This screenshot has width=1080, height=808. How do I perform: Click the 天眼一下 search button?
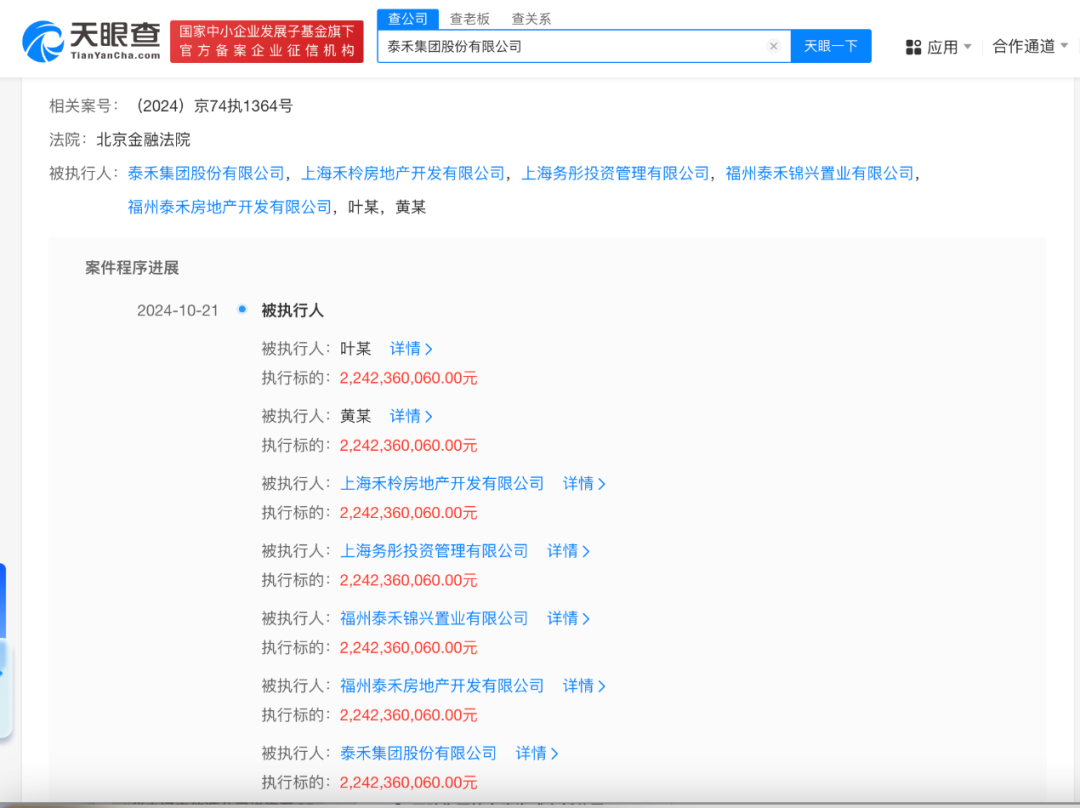(831, 46)
